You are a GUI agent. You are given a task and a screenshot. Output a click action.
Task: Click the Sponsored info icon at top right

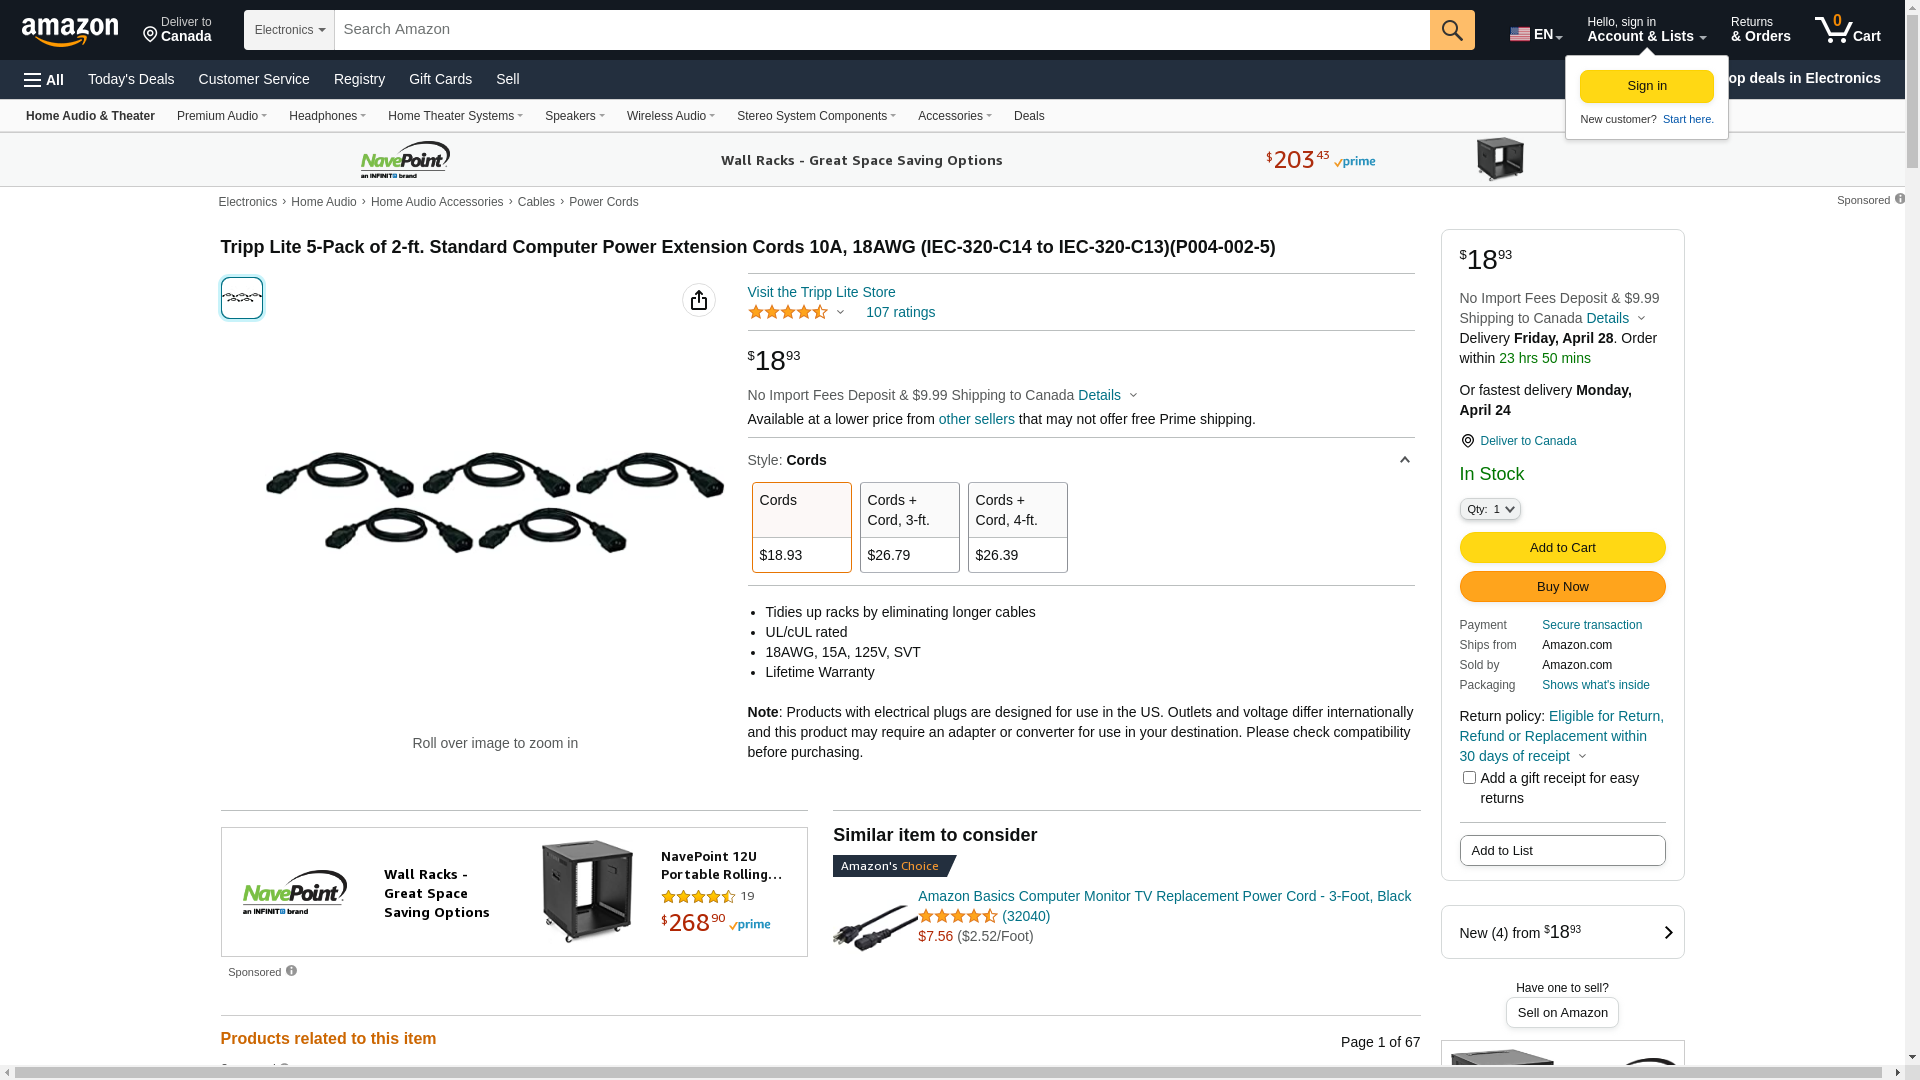point(1900,199)
